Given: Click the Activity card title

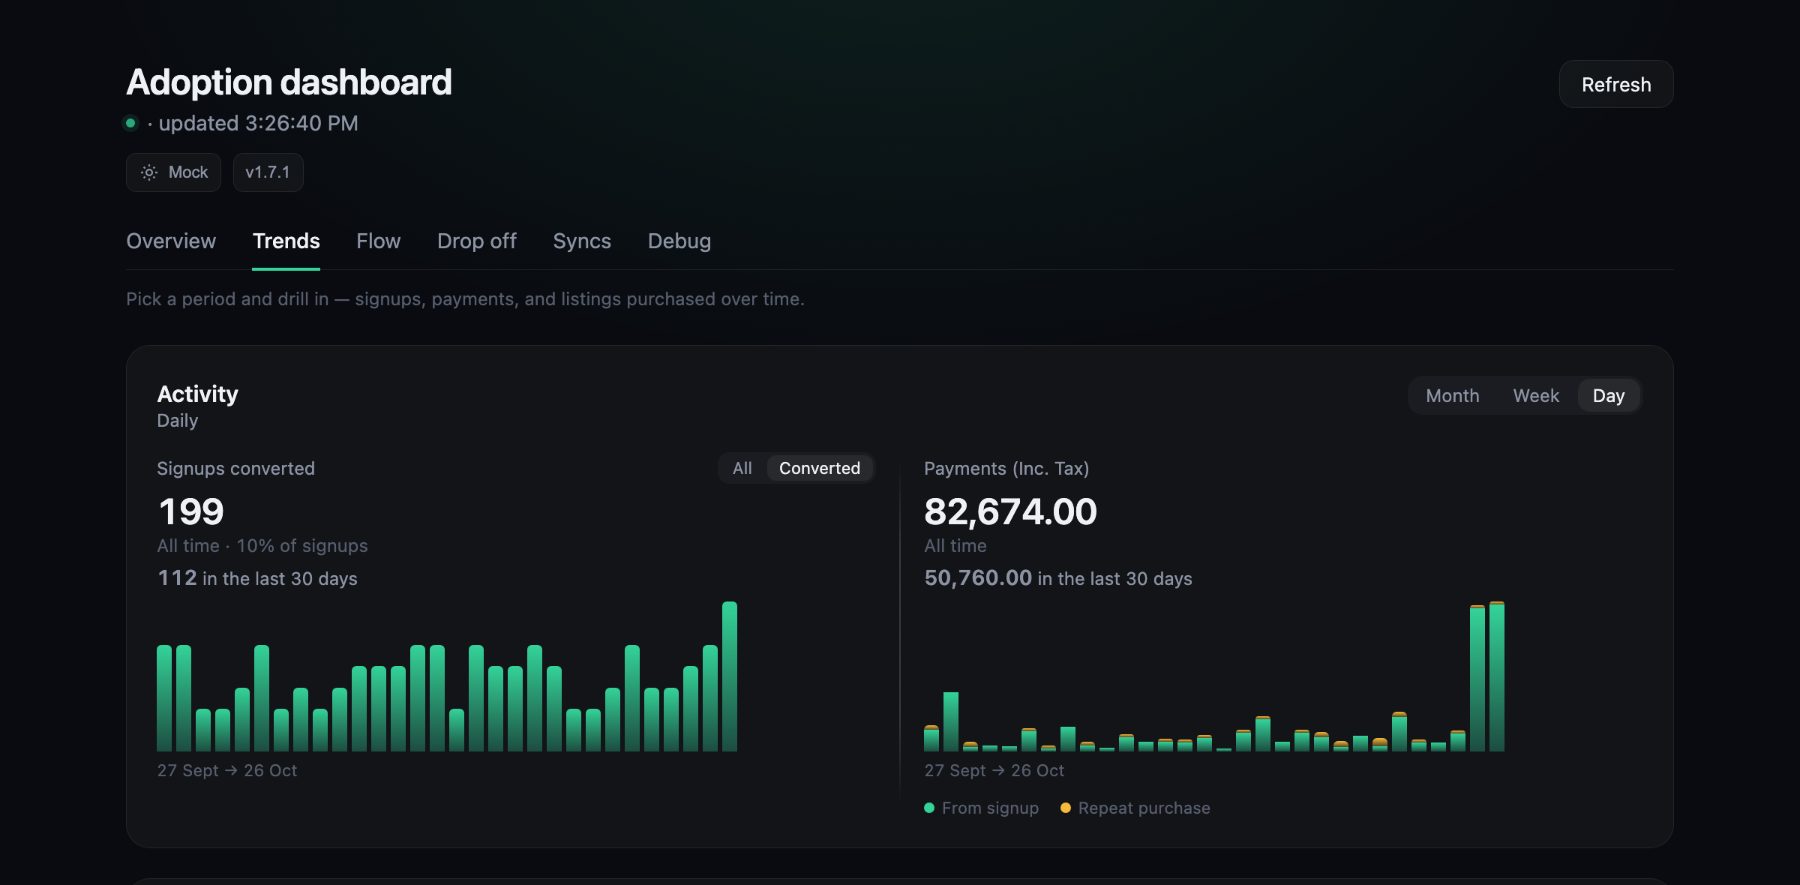Looking at the screenshot, I should [x=198, y=394].
